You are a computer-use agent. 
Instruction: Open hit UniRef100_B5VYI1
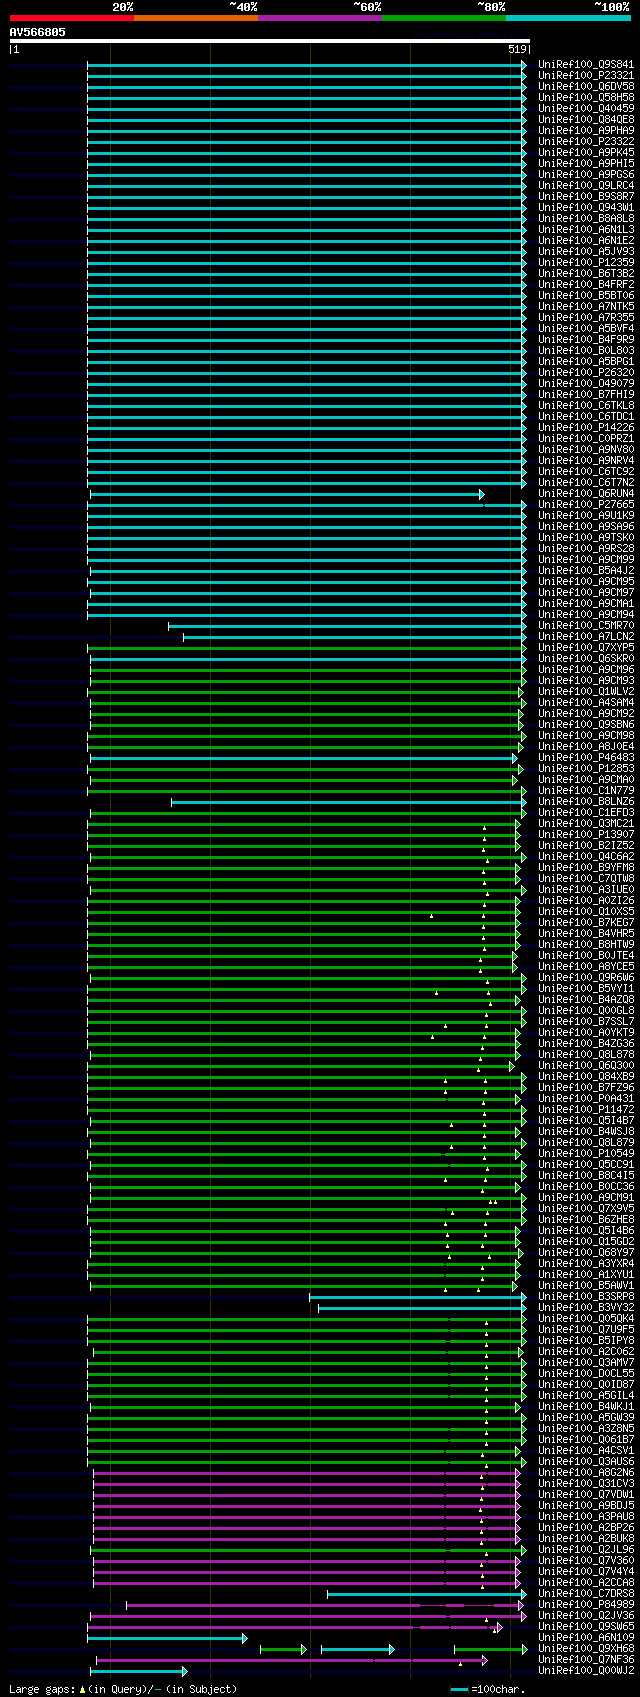[586, 989]
